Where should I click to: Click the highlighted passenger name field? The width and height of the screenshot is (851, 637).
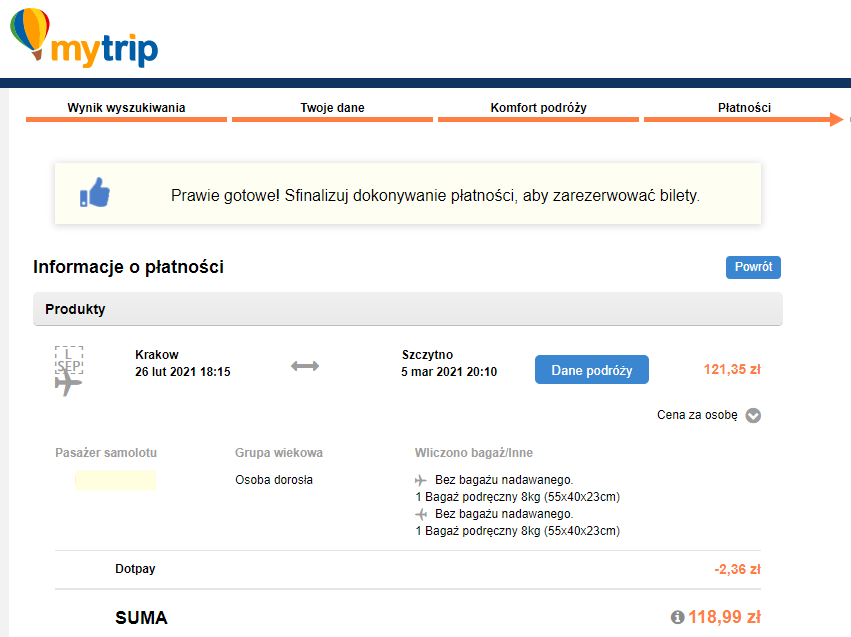click(116, 481)
